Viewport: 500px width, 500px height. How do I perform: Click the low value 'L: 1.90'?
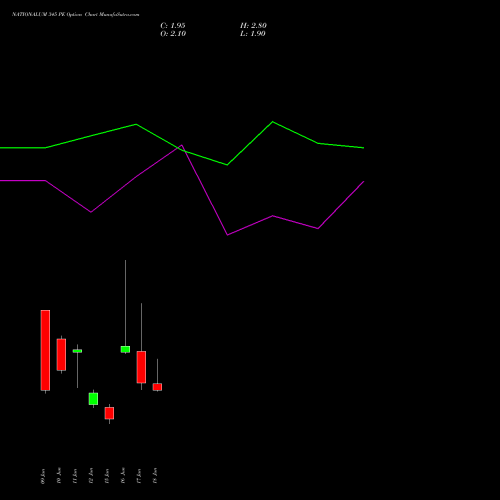coord(253,34)
